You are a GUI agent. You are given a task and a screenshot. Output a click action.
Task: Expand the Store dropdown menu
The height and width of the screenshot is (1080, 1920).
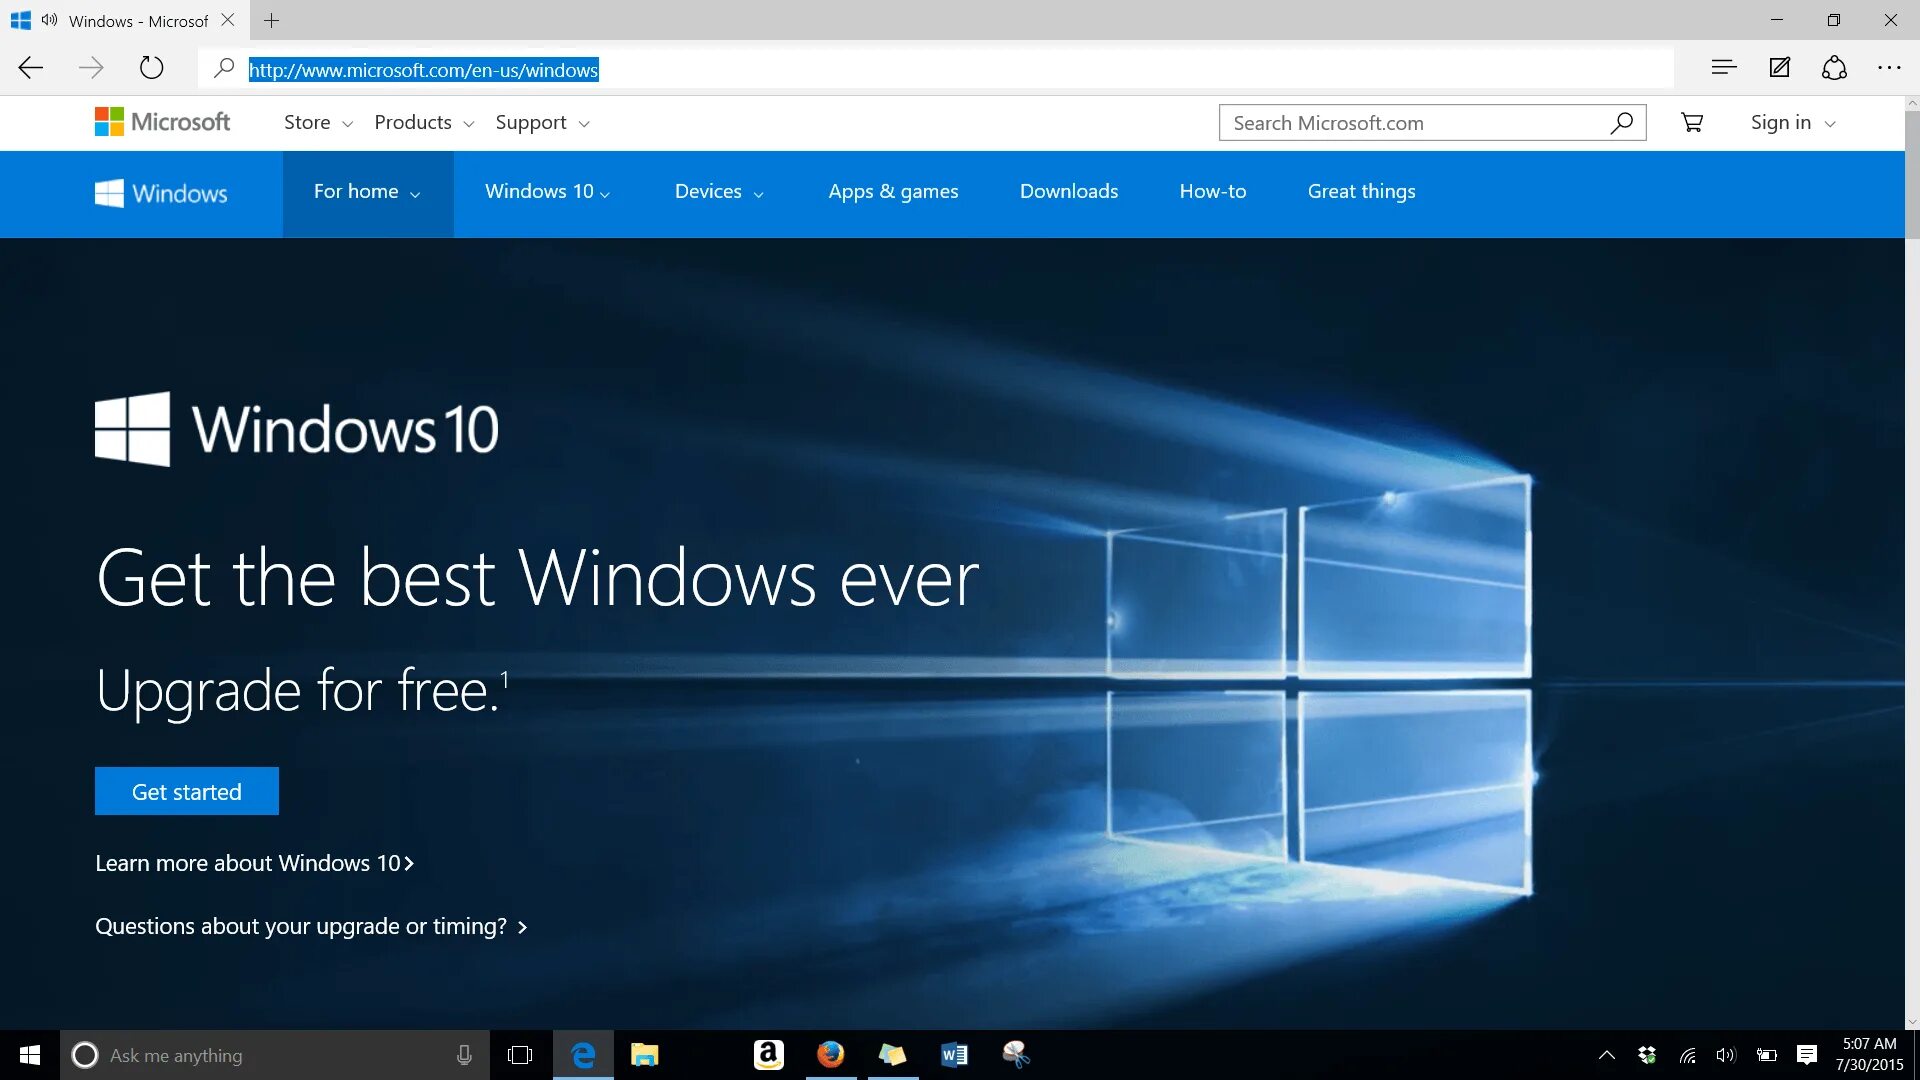tap(318, 122)
